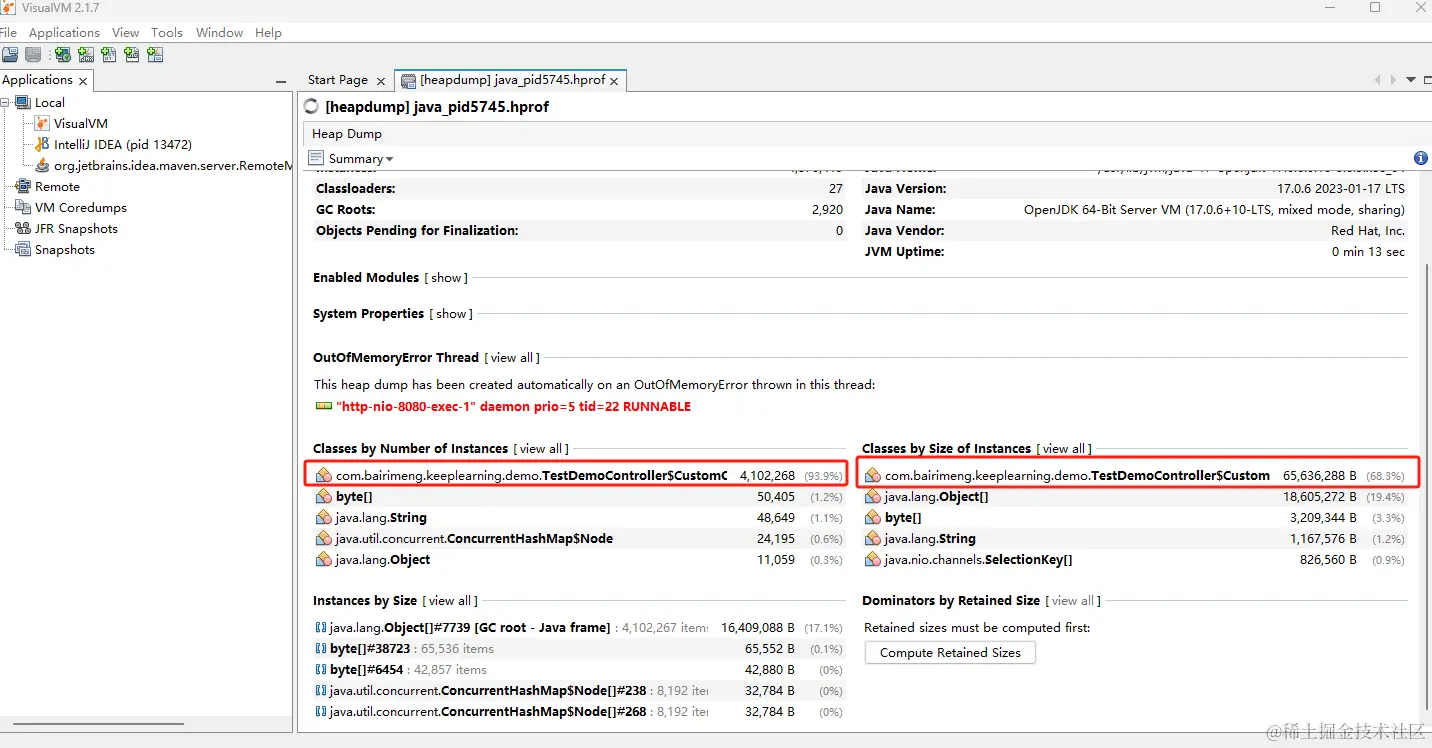Click the greyed-out Save toolbar icon
Viewport: 1432px width, 748px height.
pos(33,55)
